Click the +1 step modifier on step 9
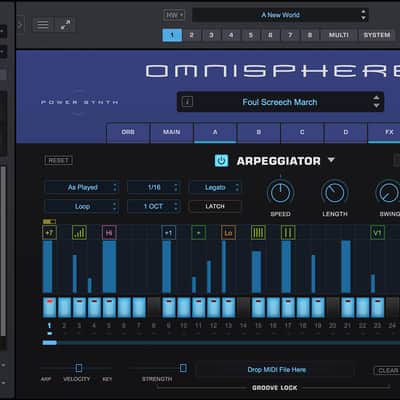Screen dimensions: 400x400 point(169,233)
